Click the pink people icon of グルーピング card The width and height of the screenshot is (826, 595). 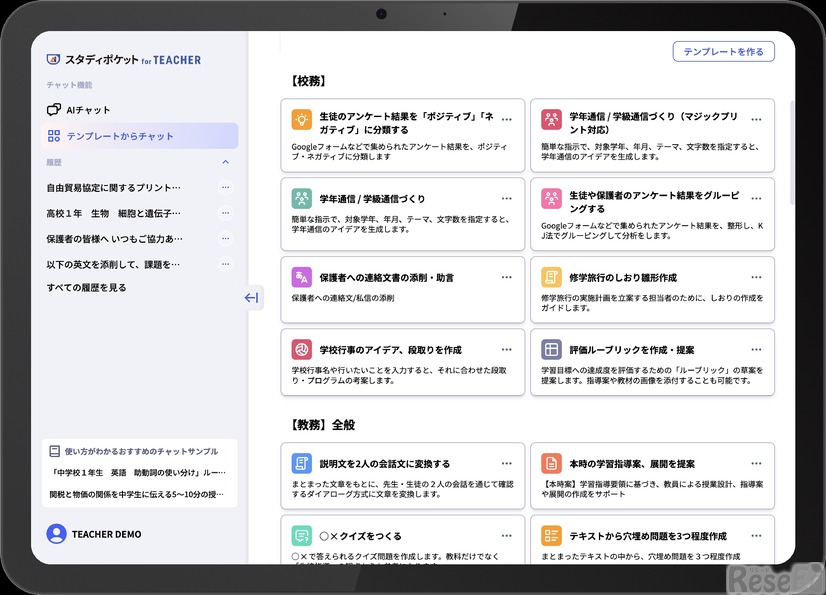click(x=552, y=199)
